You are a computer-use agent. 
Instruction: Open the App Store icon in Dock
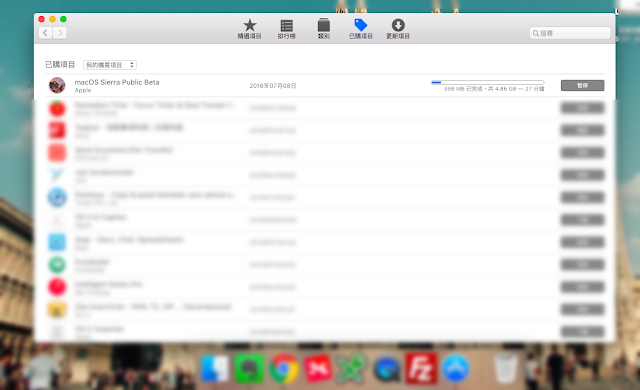point(456,369)
